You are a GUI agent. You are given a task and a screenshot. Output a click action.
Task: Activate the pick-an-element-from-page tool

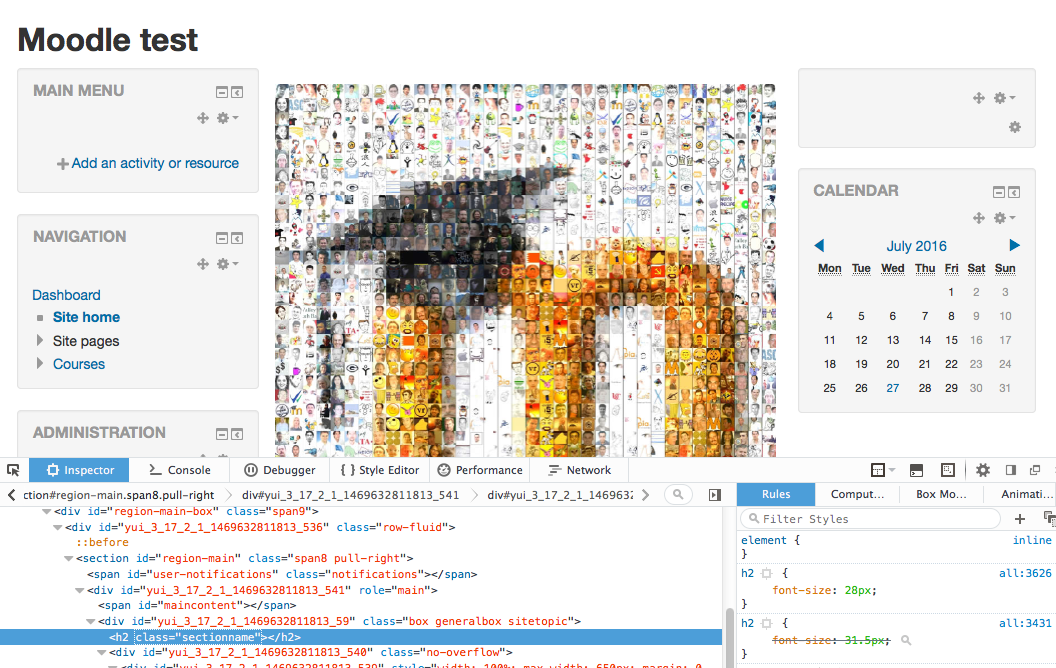click(13, 470)
